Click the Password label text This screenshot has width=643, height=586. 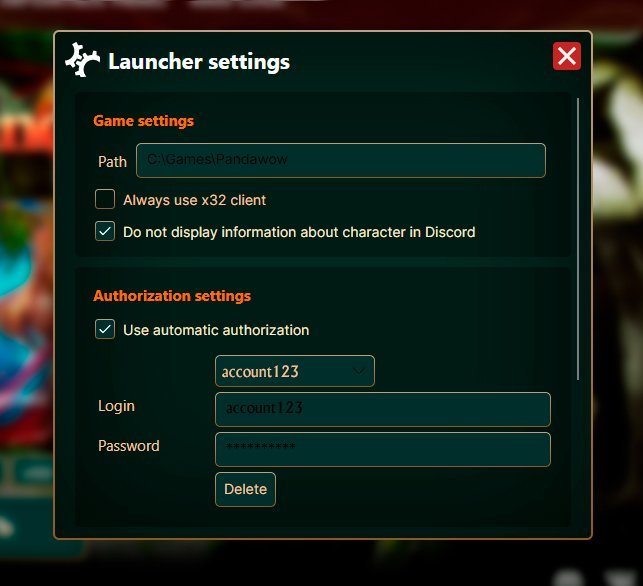point(129,446)
